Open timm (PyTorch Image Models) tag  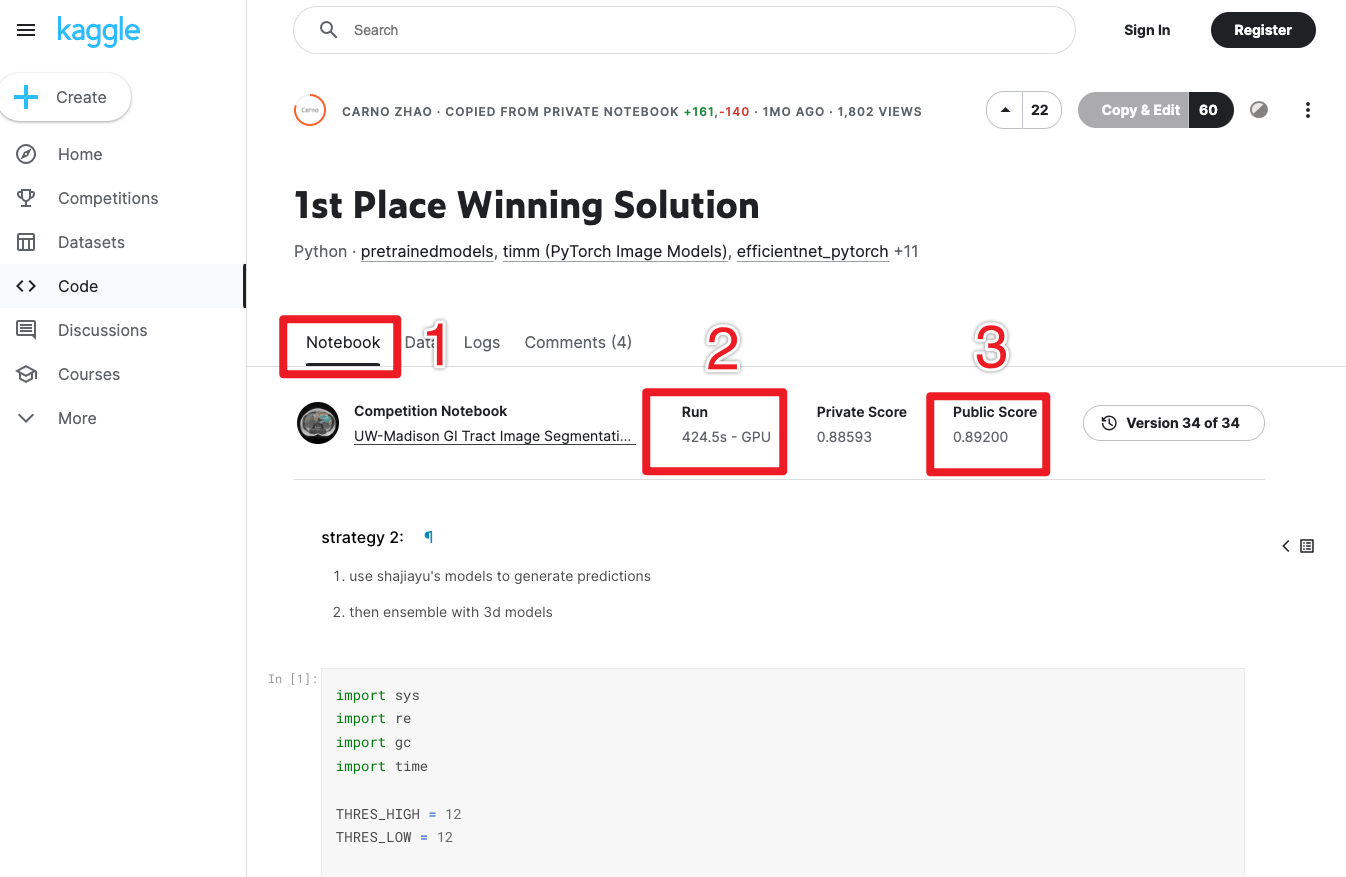point(615,252)
